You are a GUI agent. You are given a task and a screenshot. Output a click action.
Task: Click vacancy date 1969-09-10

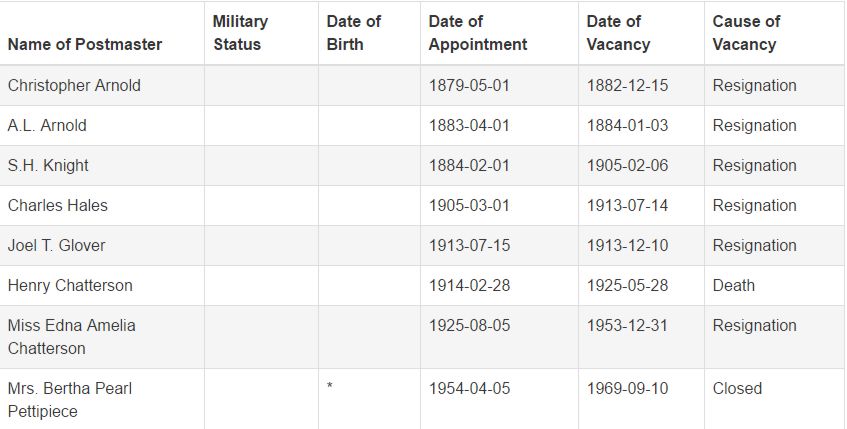(628, 388)
